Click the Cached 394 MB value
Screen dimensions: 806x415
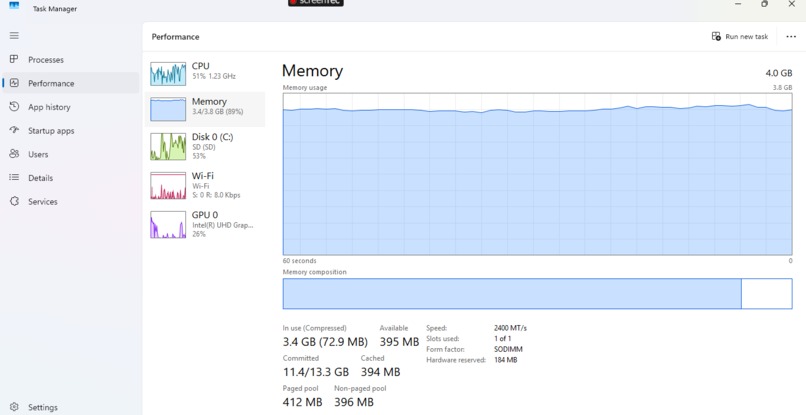(380, 372)
